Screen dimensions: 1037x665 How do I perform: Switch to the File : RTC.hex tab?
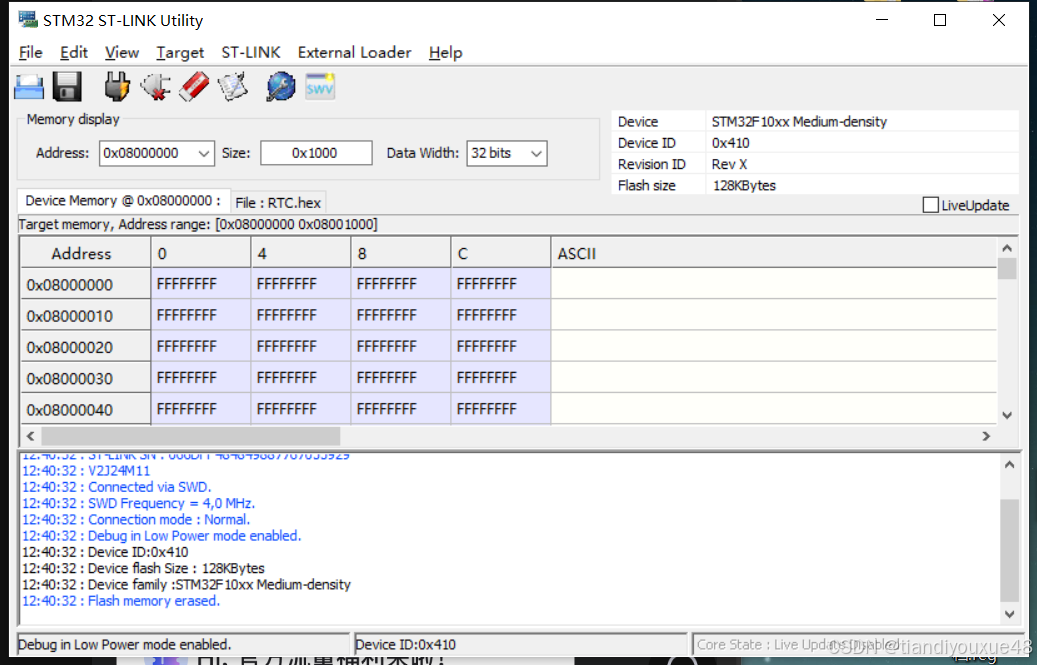(x=281, y=201)
